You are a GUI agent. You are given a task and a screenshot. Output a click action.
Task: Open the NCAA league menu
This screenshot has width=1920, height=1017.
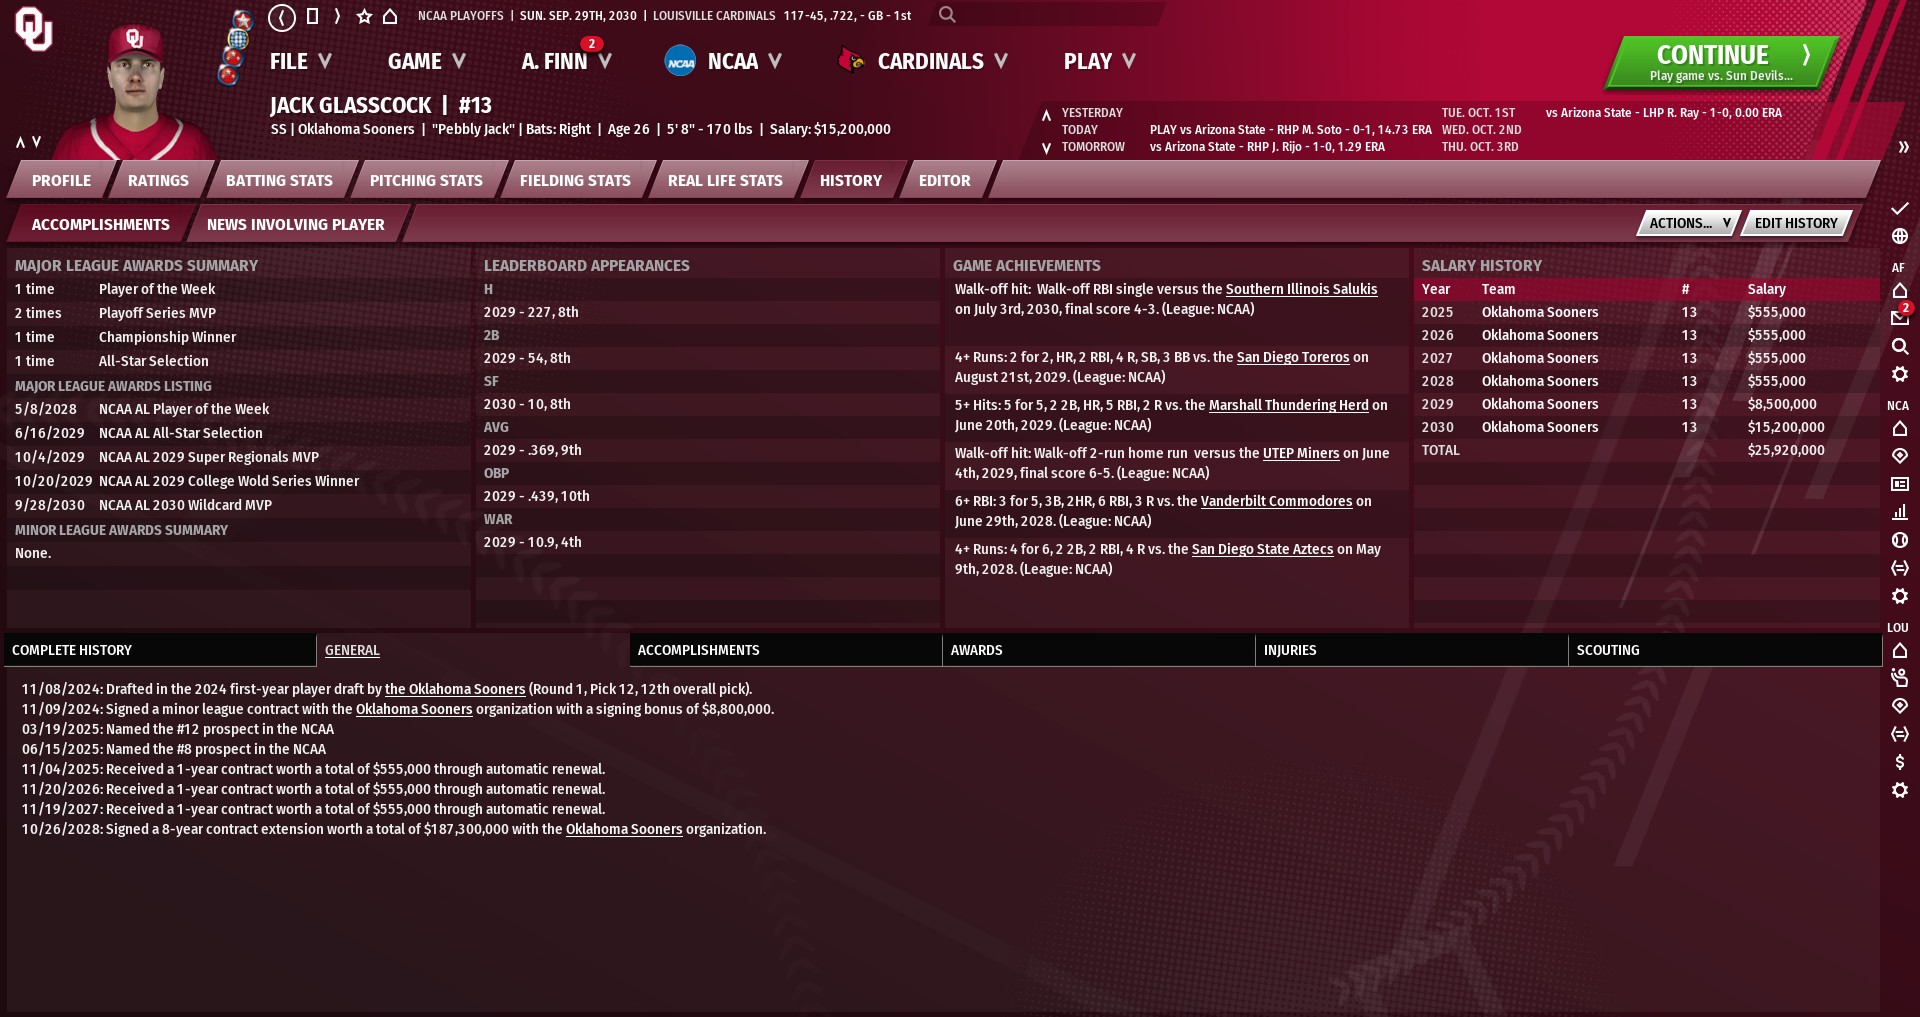(x=744, y=62)
